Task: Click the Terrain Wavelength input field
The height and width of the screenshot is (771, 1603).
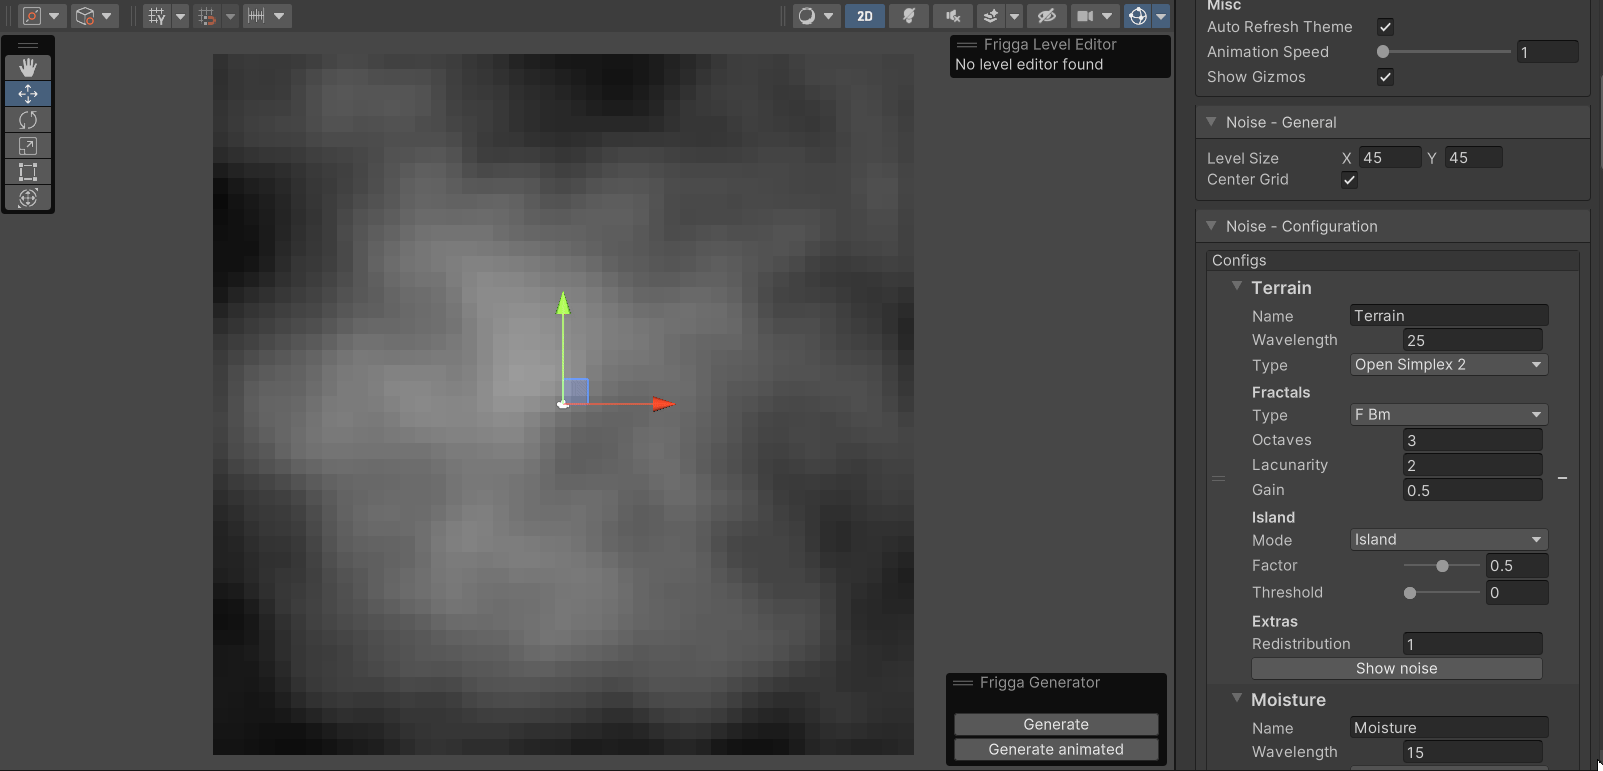Action: (1472, 341)
